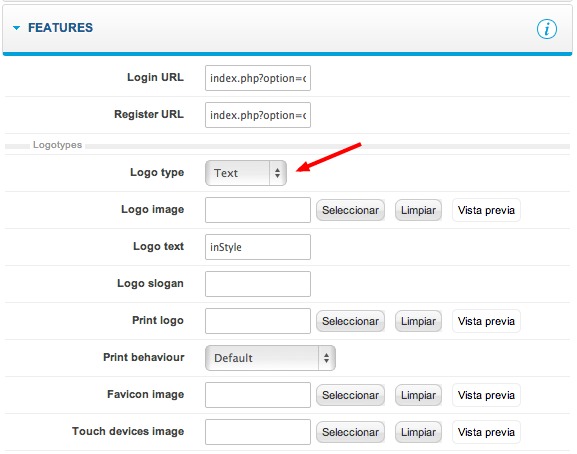Open Vista previa for Favicon image

pos(486,395)
